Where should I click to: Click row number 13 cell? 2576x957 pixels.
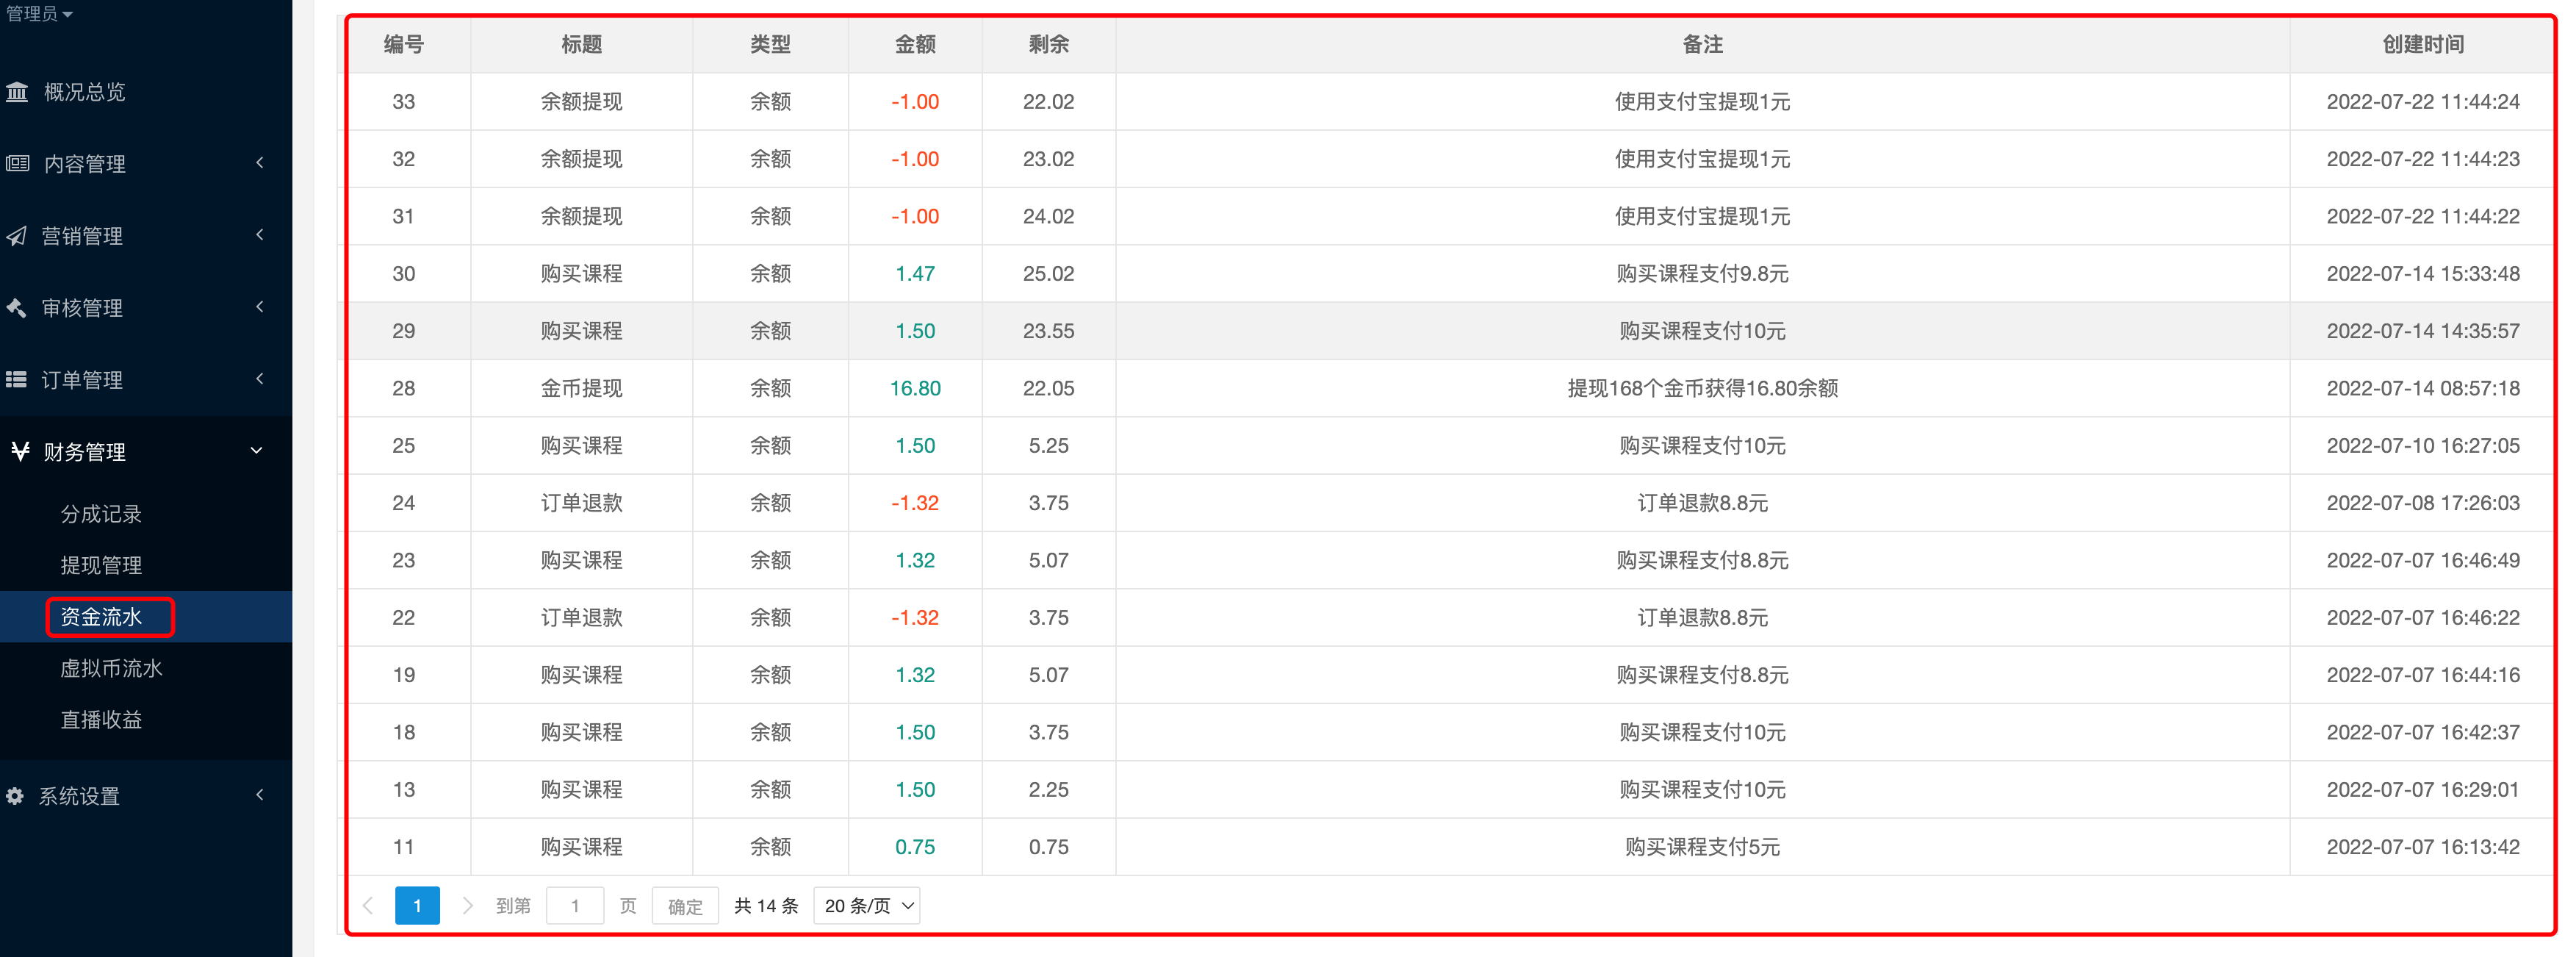click(x=404, y=790)
